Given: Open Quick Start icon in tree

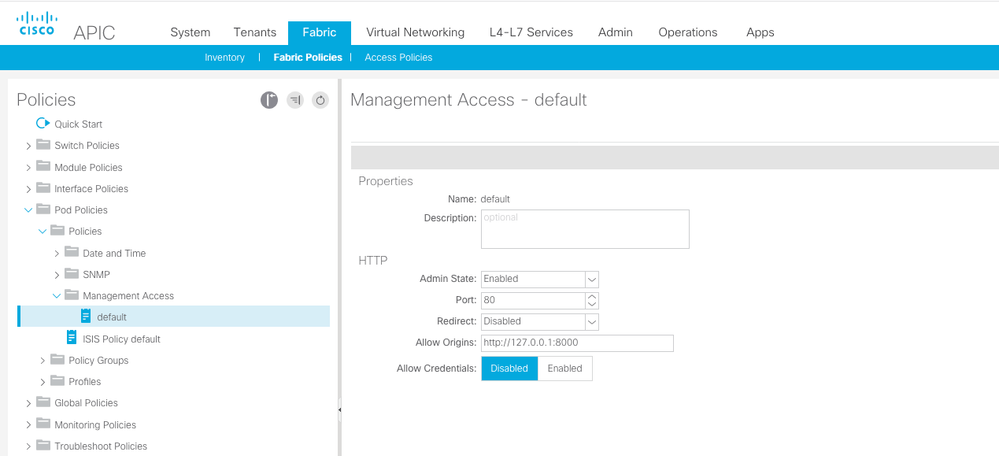Looking at the screenshot, I should click(x=43, y=124).
